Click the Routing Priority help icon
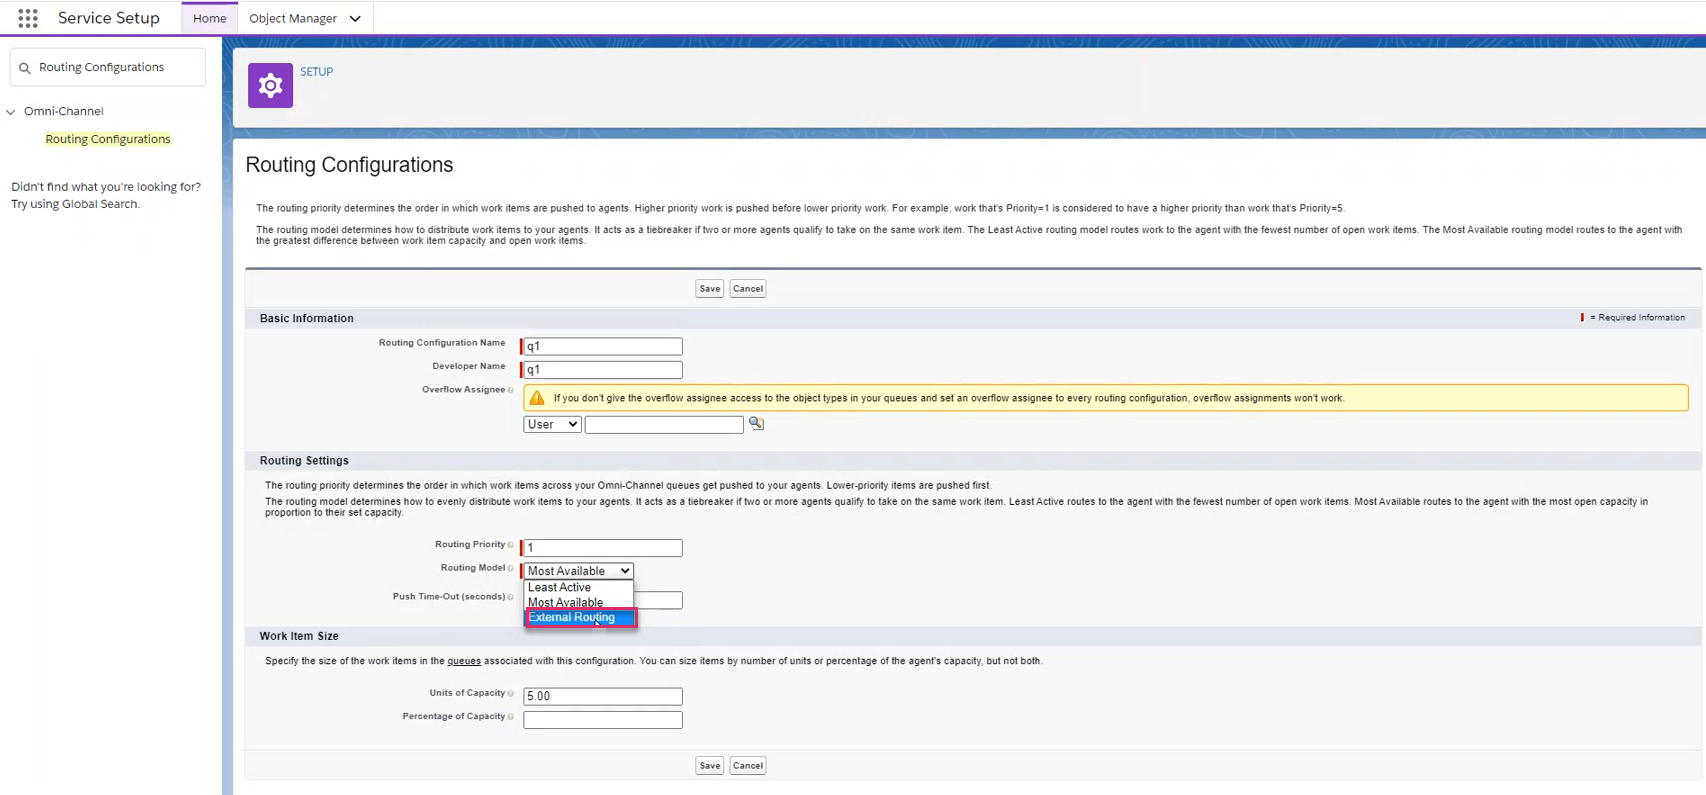1706x795 pixels. point(511,545)
